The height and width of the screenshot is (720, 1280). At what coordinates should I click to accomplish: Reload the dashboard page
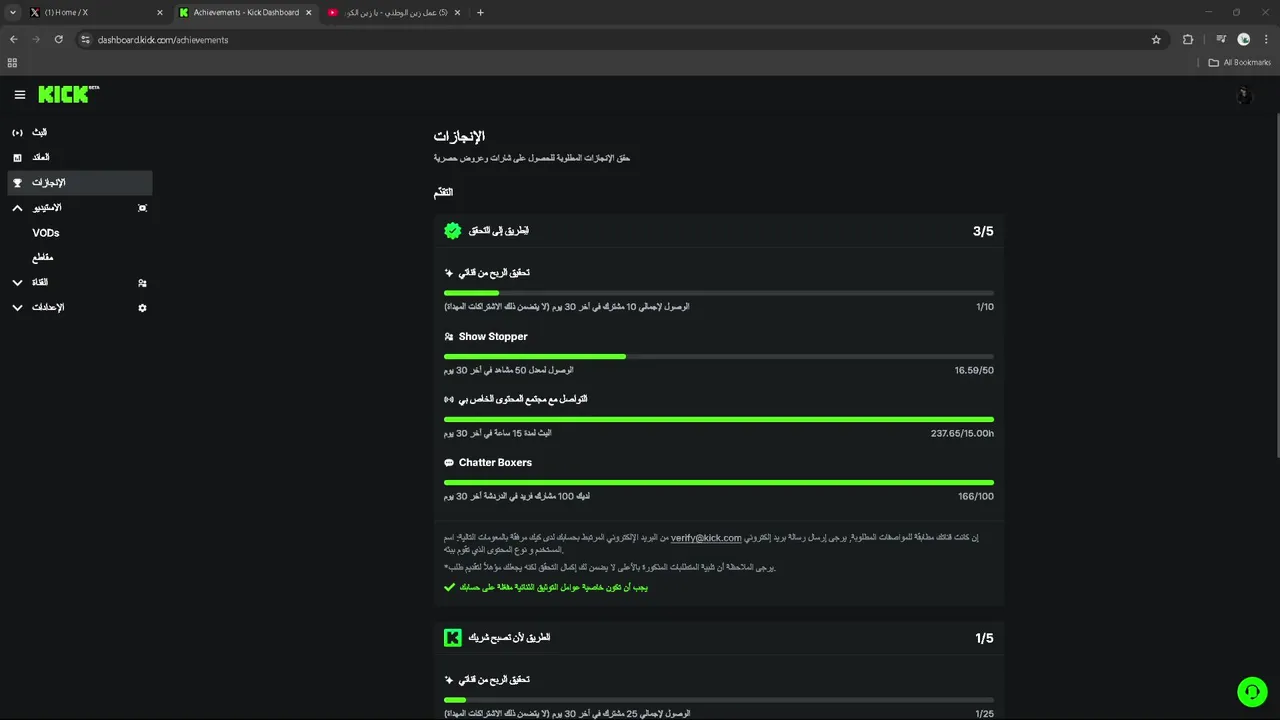59,40
